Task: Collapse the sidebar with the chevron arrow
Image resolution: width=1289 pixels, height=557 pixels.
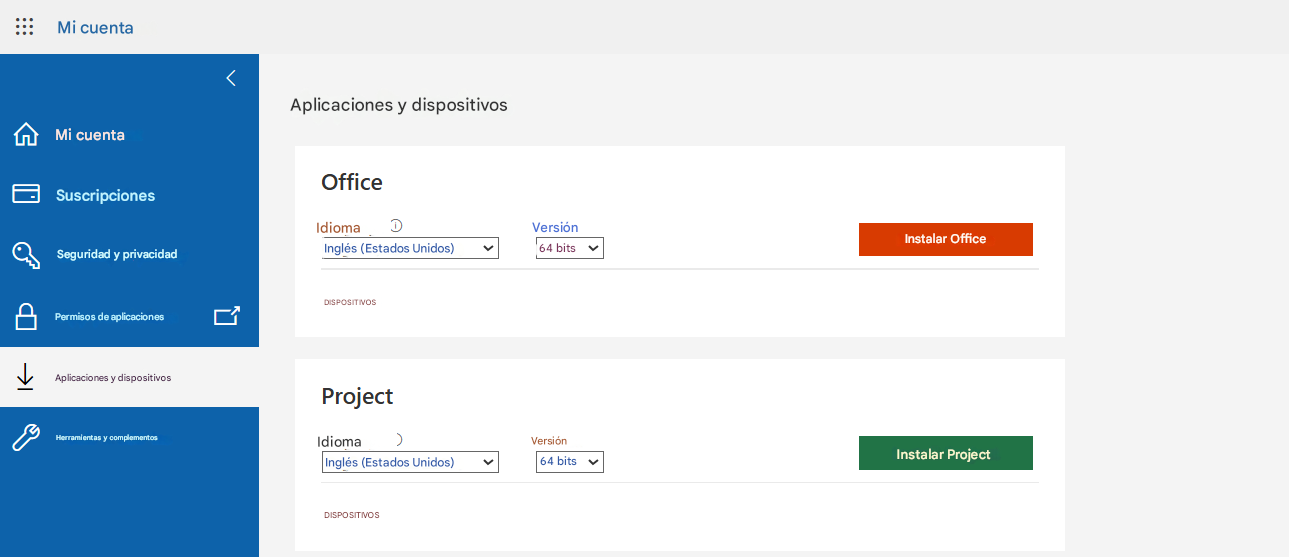Action: point(231,78)
